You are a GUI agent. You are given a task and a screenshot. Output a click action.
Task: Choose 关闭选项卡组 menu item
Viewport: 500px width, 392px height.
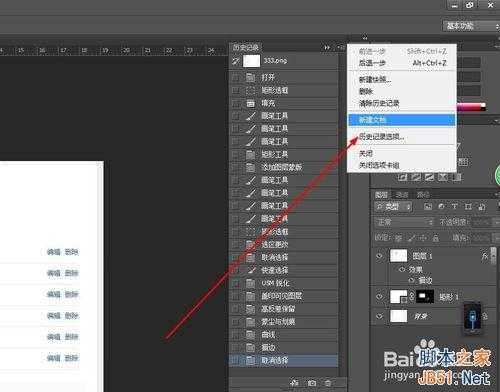click(402, 165)
